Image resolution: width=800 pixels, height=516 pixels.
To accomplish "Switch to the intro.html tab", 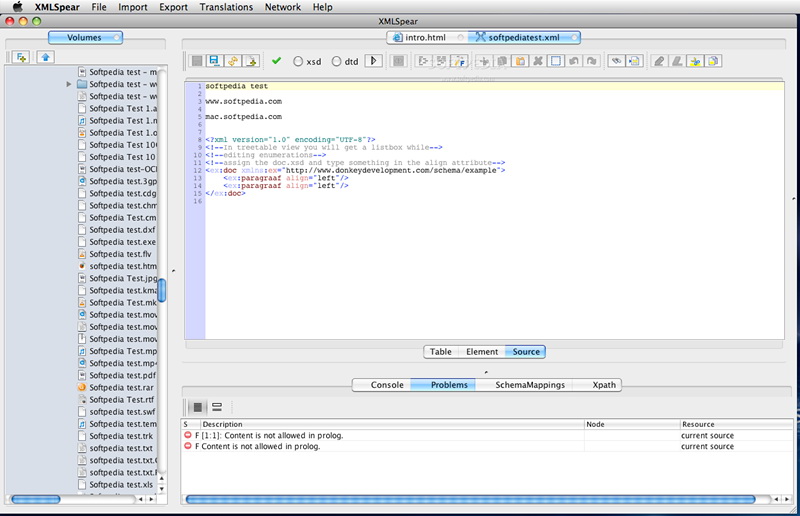I will pyautogui.click(x=426, y=37).
